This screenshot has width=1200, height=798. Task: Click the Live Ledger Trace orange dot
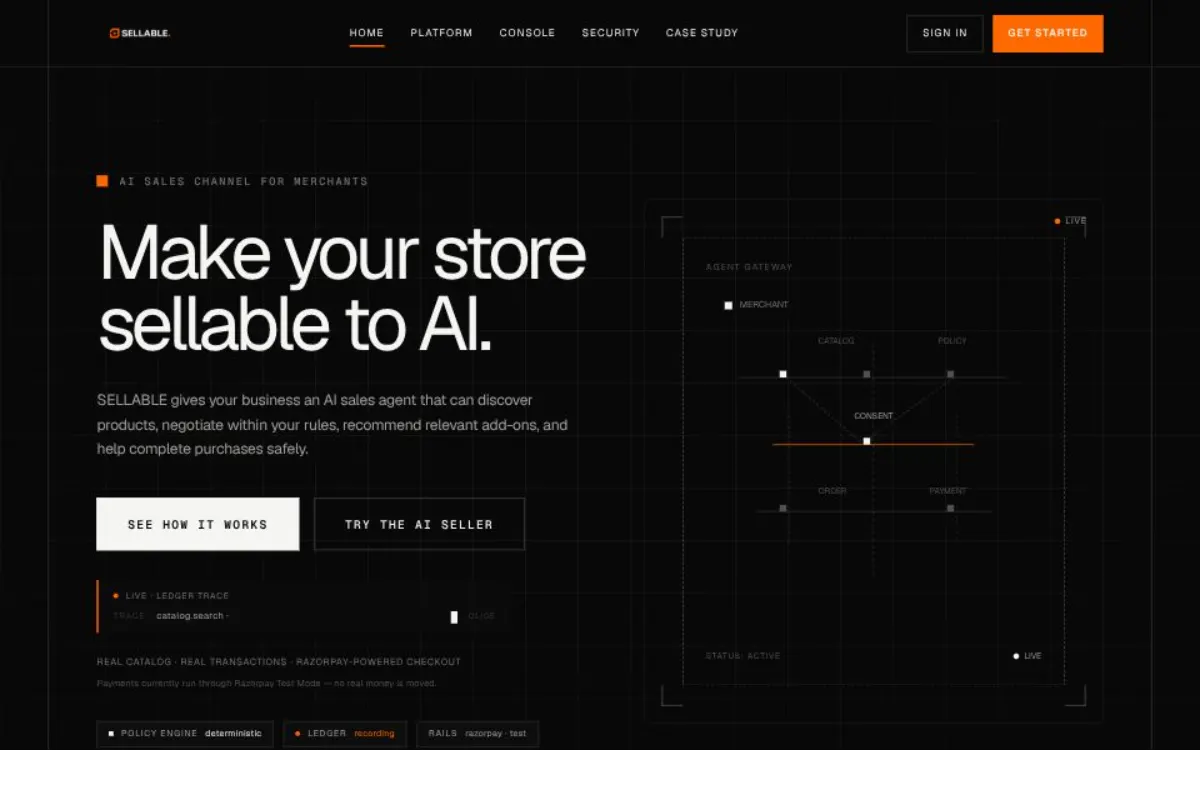116,596
